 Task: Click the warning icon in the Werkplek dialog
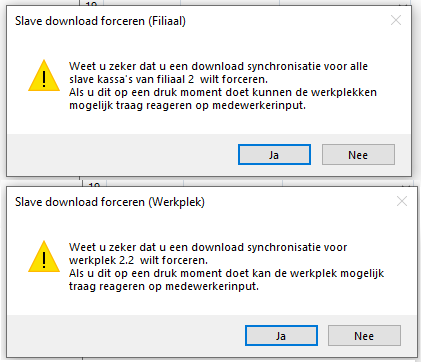(x=44, y=256)
